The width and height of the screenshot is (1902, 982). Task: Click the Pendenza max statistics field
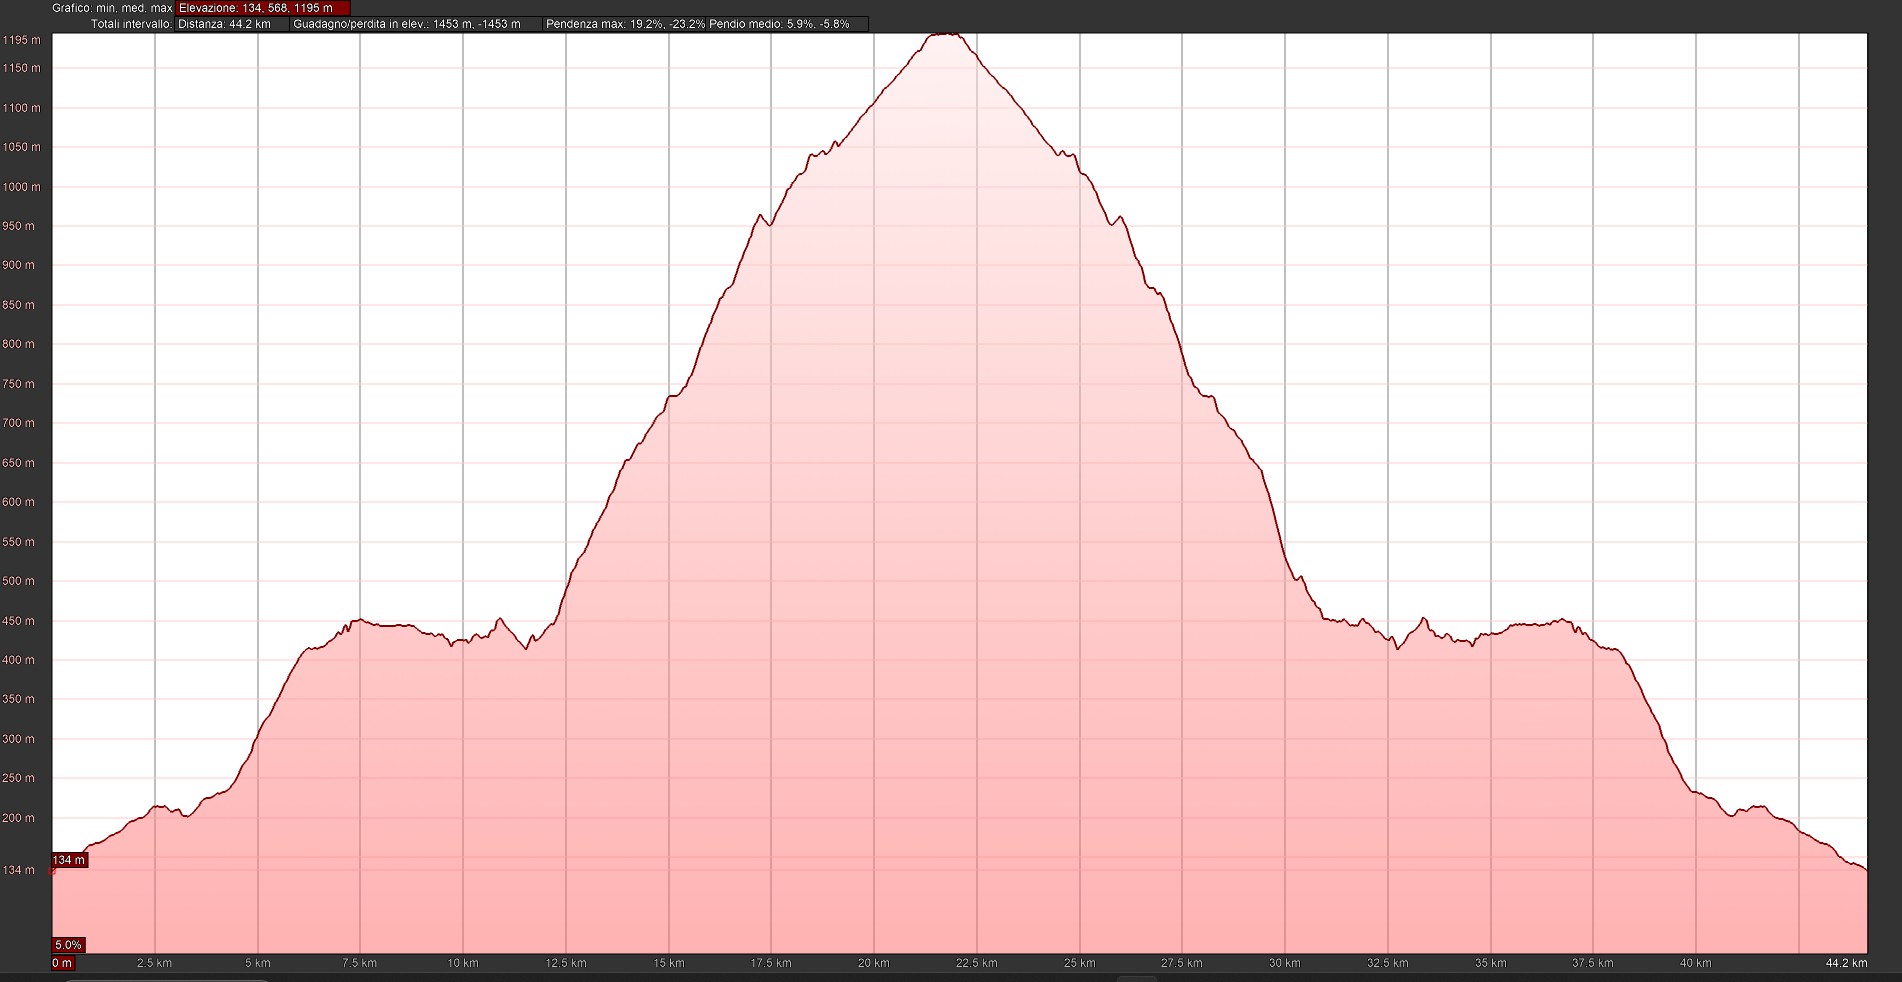point(625,24)
